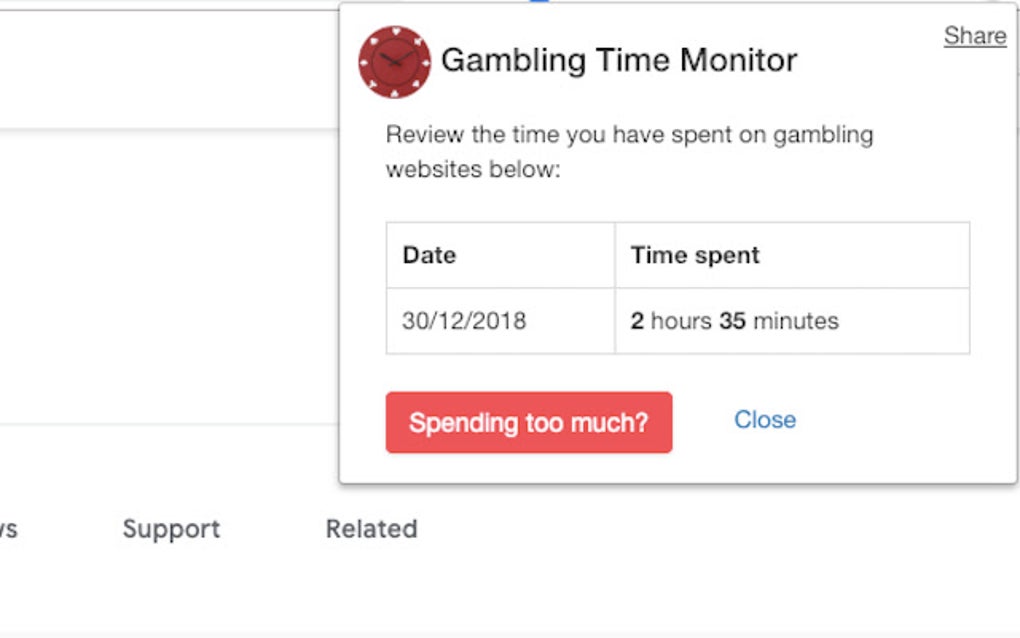The width and height of the screenshot is (1020, 638).
Task: Select the partially visible Reviews tab
Action: 8,529
